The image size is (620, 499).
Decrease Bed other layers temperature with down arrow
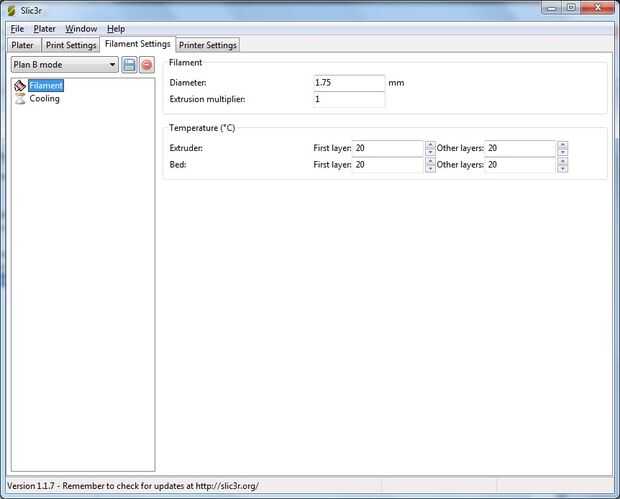(x=562, y=169)
